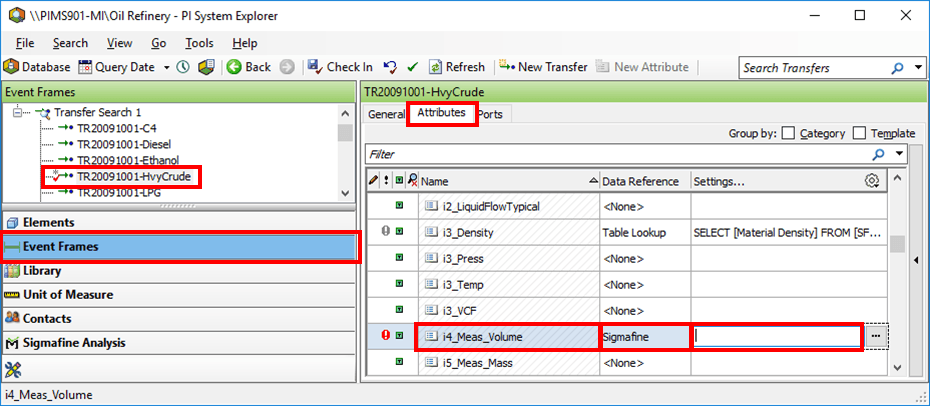Click the globe cube toolbar icon

(206, 67)
